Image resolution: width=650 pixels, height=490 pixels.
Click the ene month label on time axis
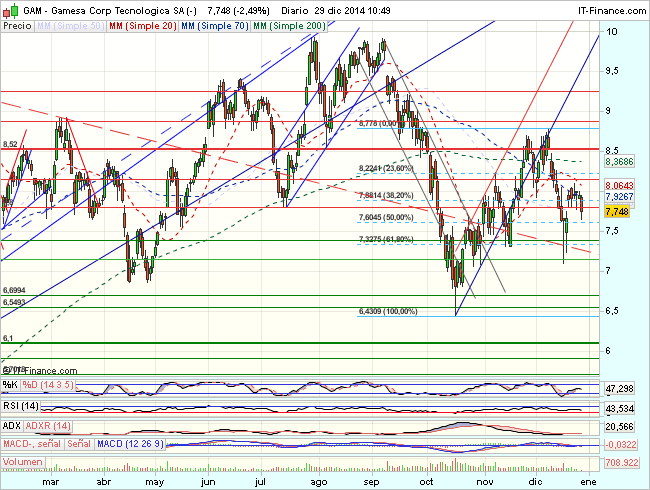tap(589, 482)
